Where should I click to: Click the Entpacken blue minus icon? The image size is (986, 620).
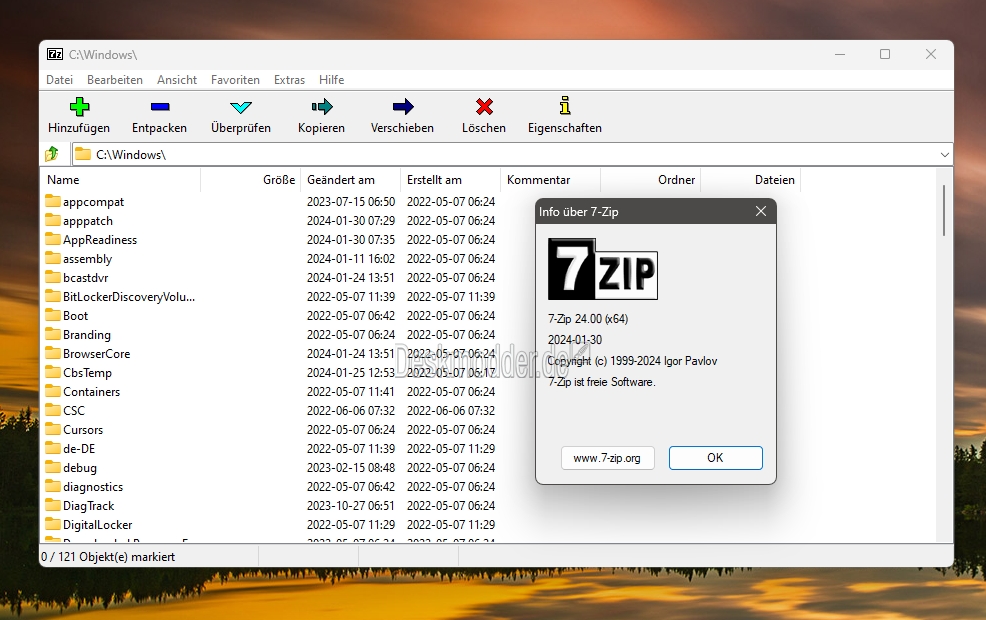point(160,107)
